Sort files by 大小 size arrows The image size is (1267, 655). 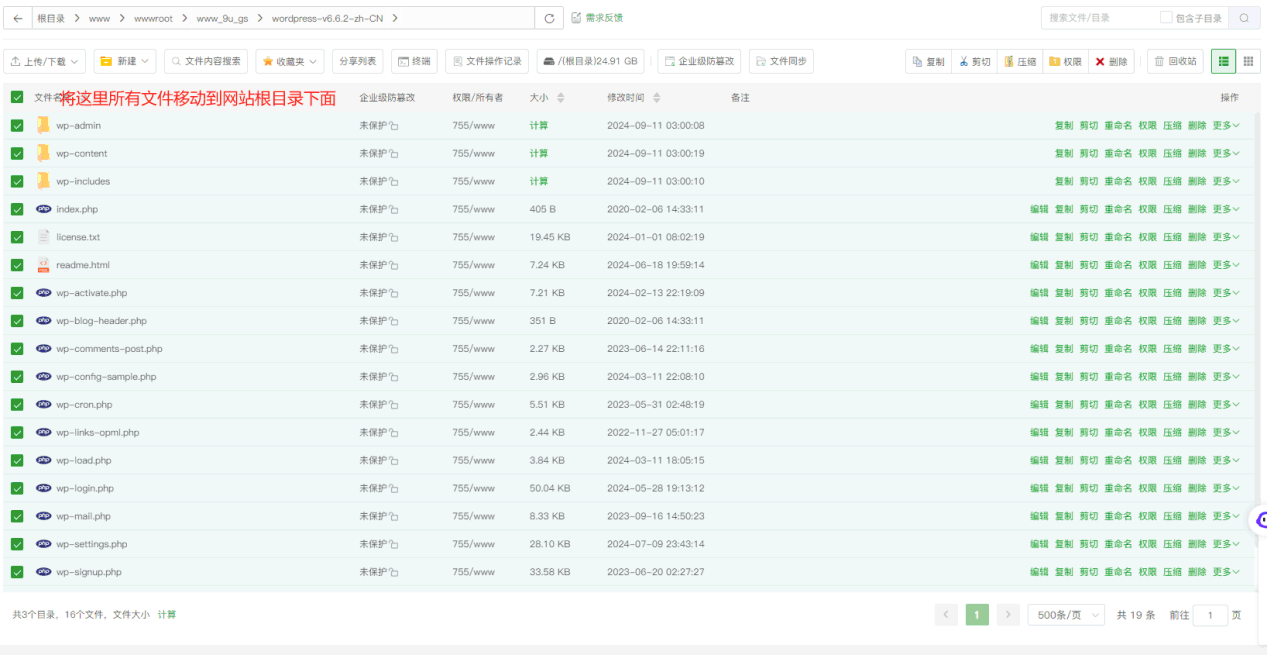pos(560,98)
